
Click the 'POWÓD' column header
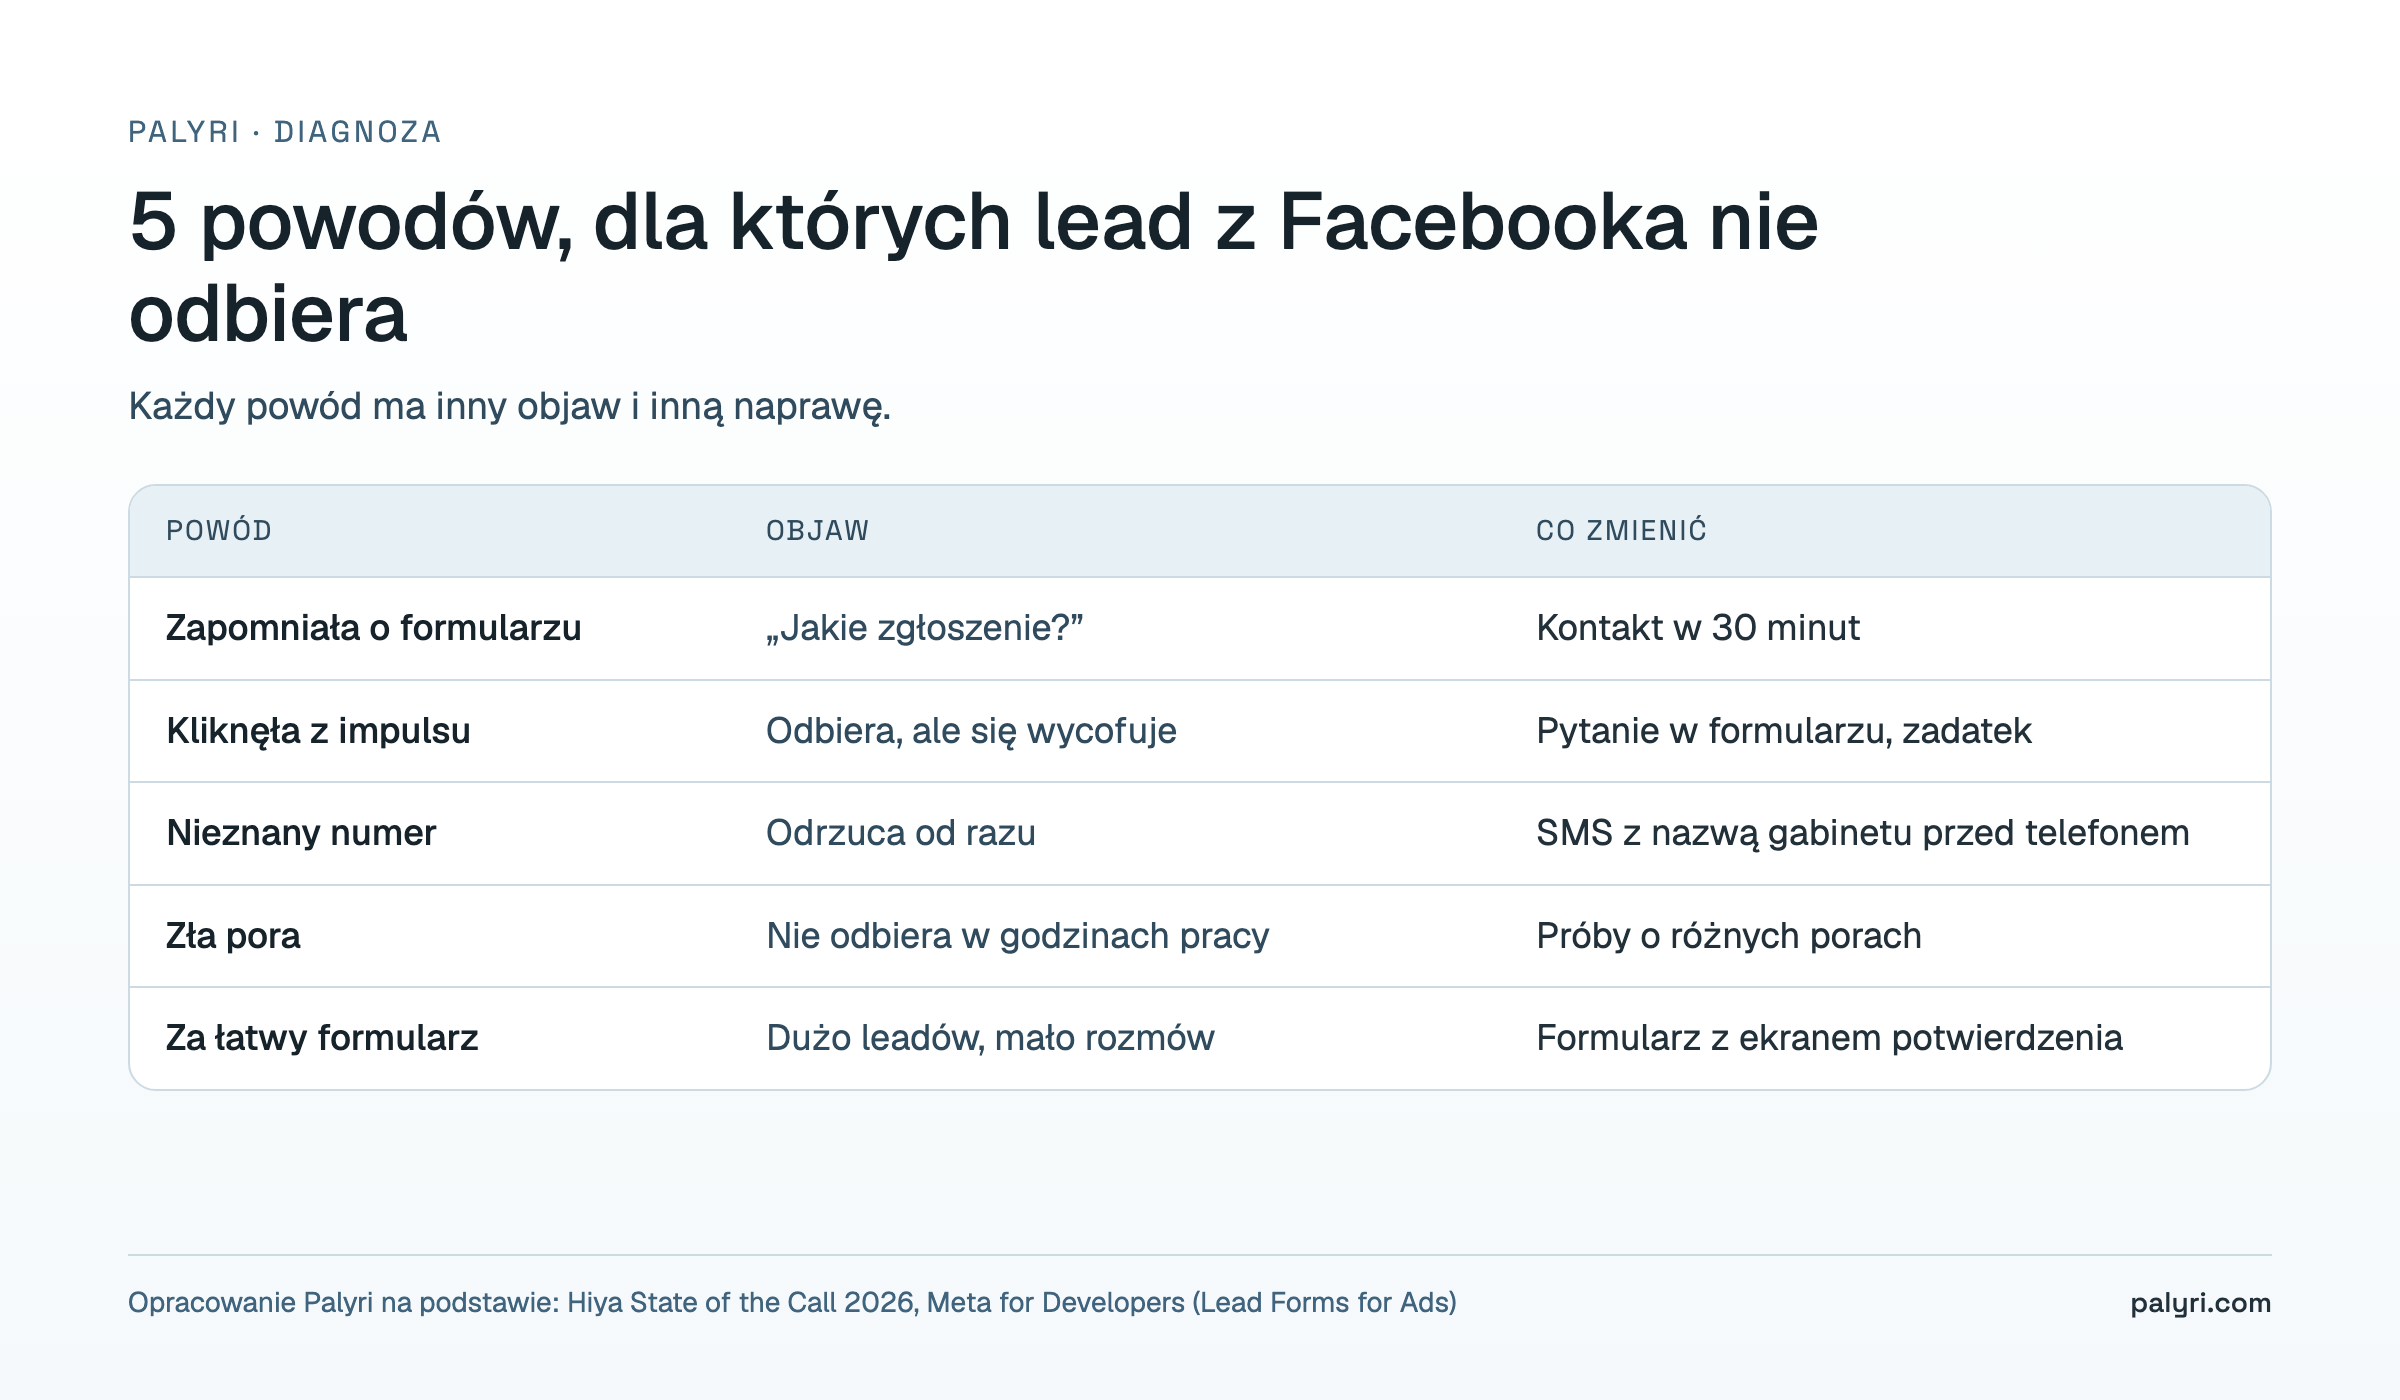point(219,530)
